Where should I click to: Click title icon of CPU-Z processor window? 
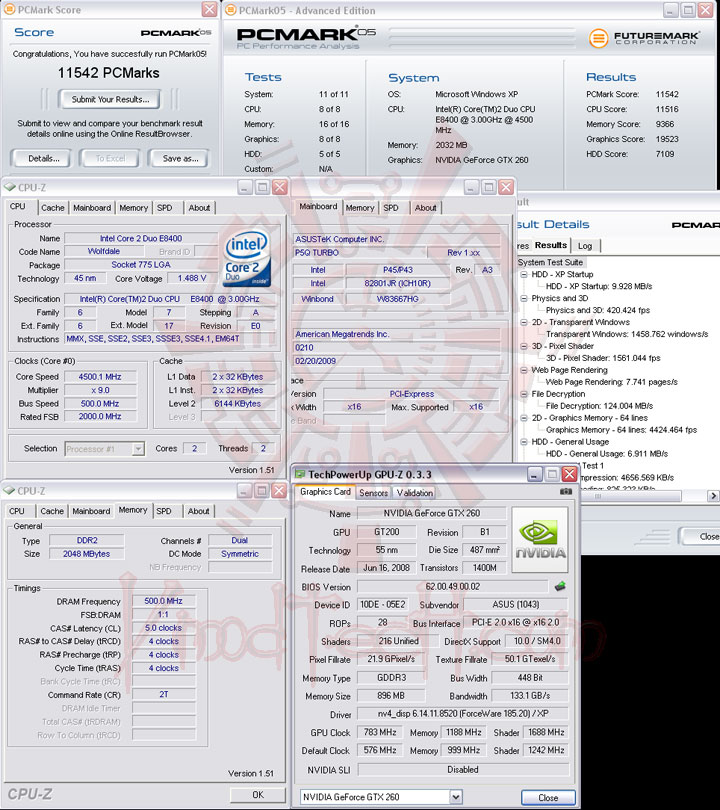tap(10, 187)
